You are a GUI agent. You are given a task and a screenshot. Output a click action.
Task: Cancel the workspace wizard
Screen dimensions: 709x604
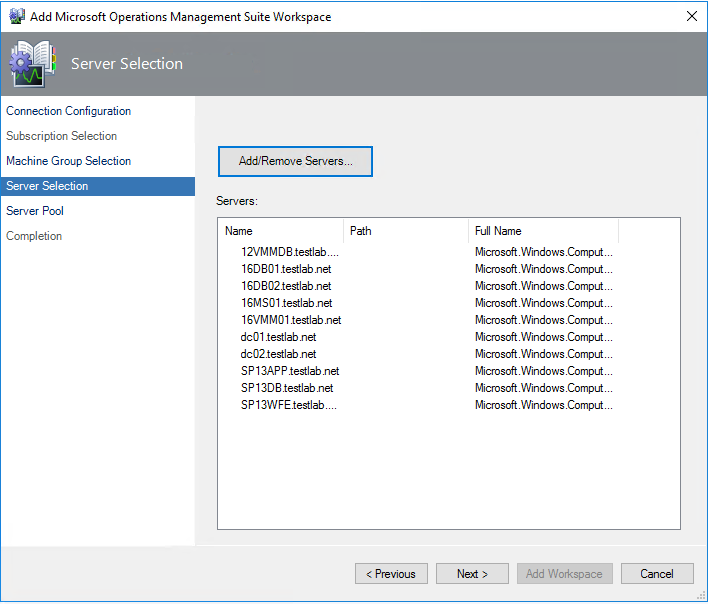(x=656, y=574)
